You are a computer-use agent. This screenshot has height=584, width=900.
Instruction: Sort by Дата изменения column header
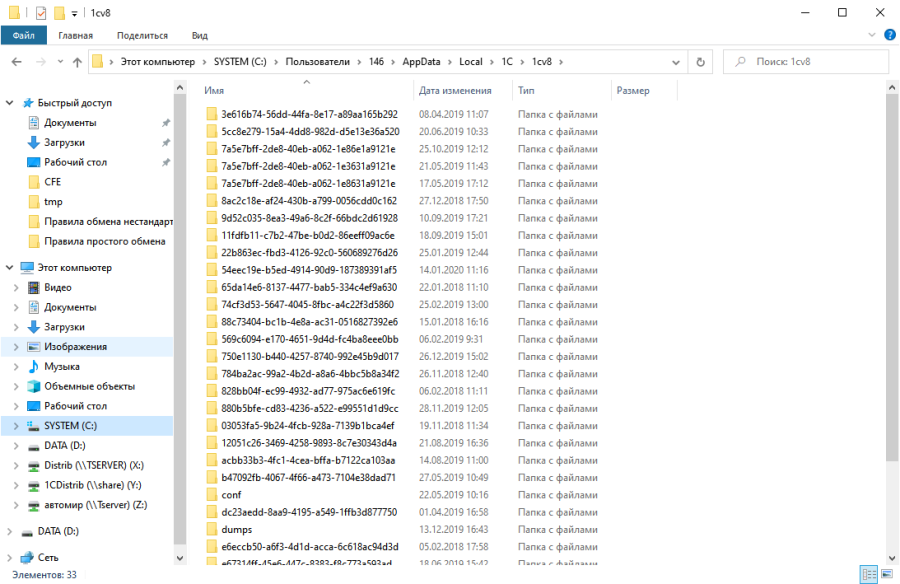pyautogui.click(x=455, y=91)
